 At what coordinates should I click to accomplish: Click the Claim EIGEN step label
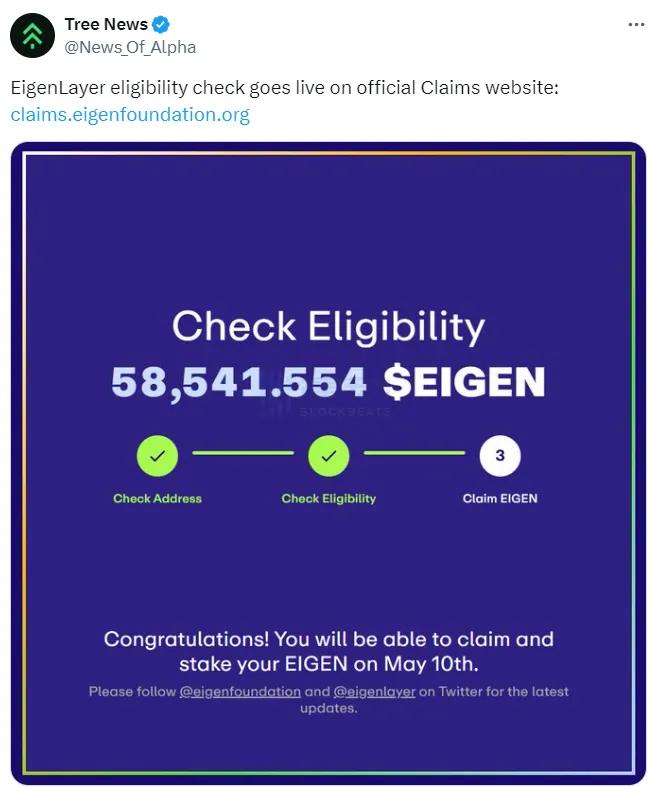tap(500, 498)
